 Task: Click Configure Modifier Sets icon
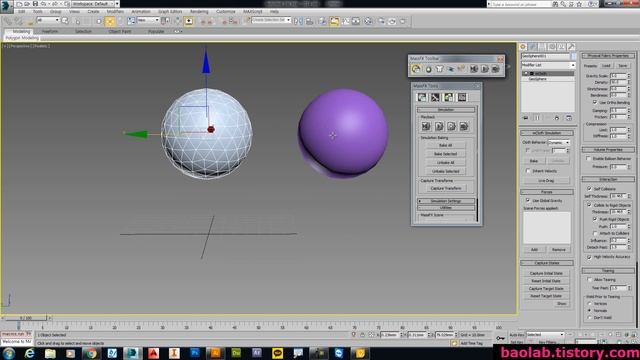[x=569, y=118]
